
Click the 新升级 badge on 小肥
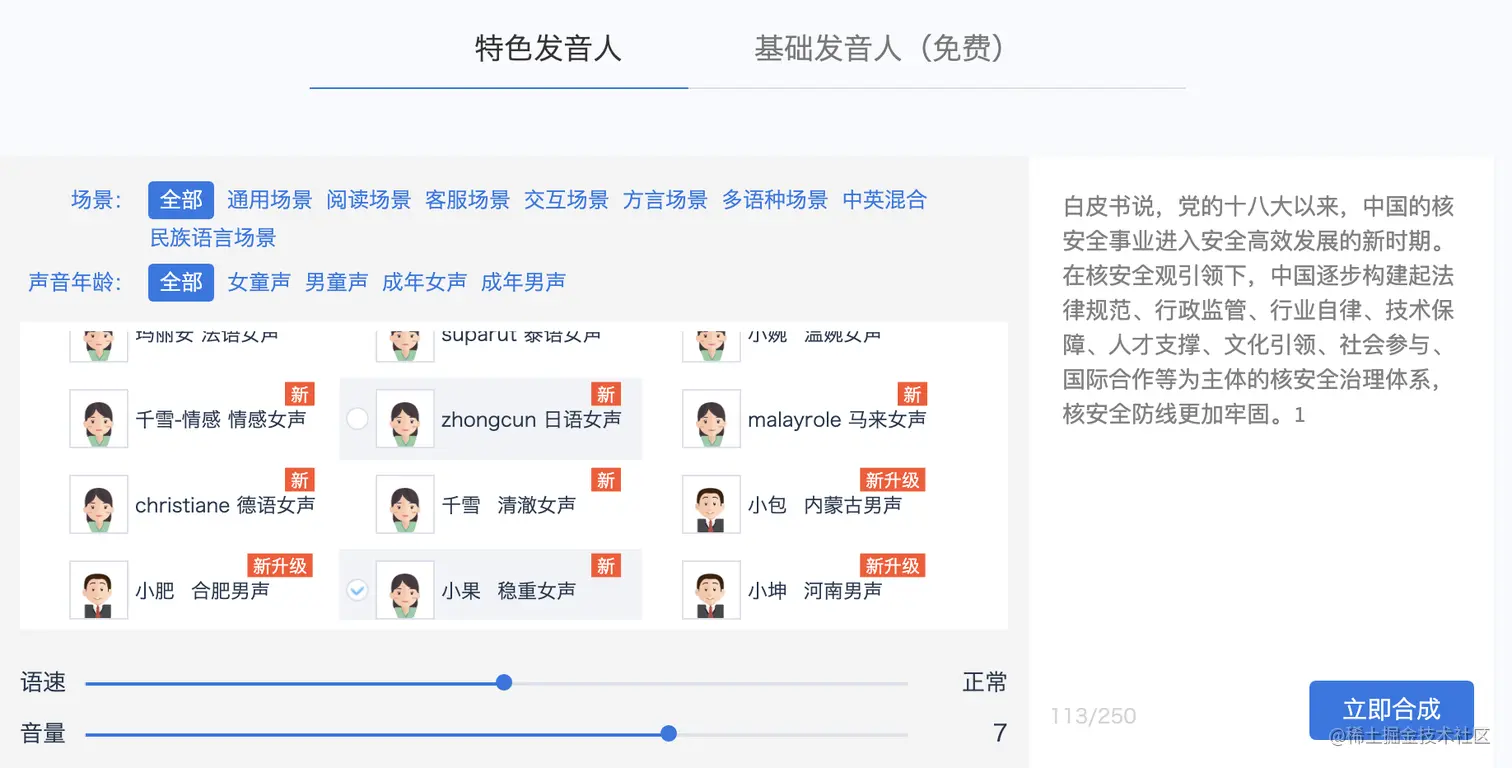[280, 565]
